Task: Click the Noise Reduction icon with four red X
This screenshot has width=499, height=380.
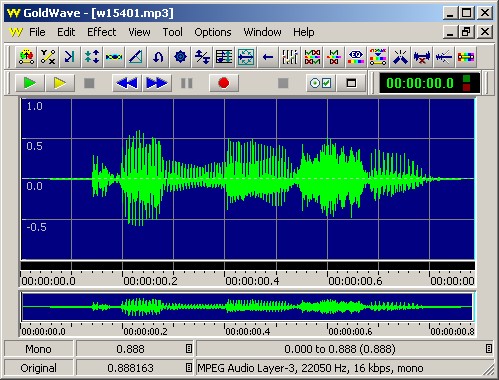Action: coord(312,57)
